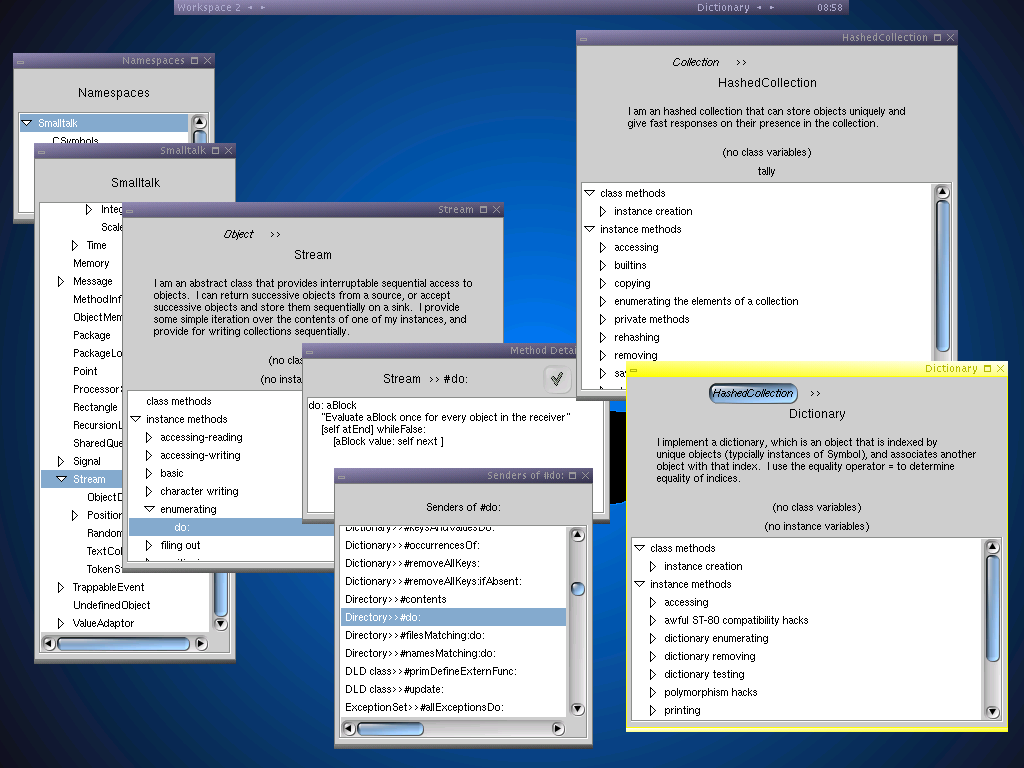This screenshot has width=1024, height=768.
Task: Select ExceptionSet>>#allExceptionsDo: in senders list
Action: (x=424, y=707)
